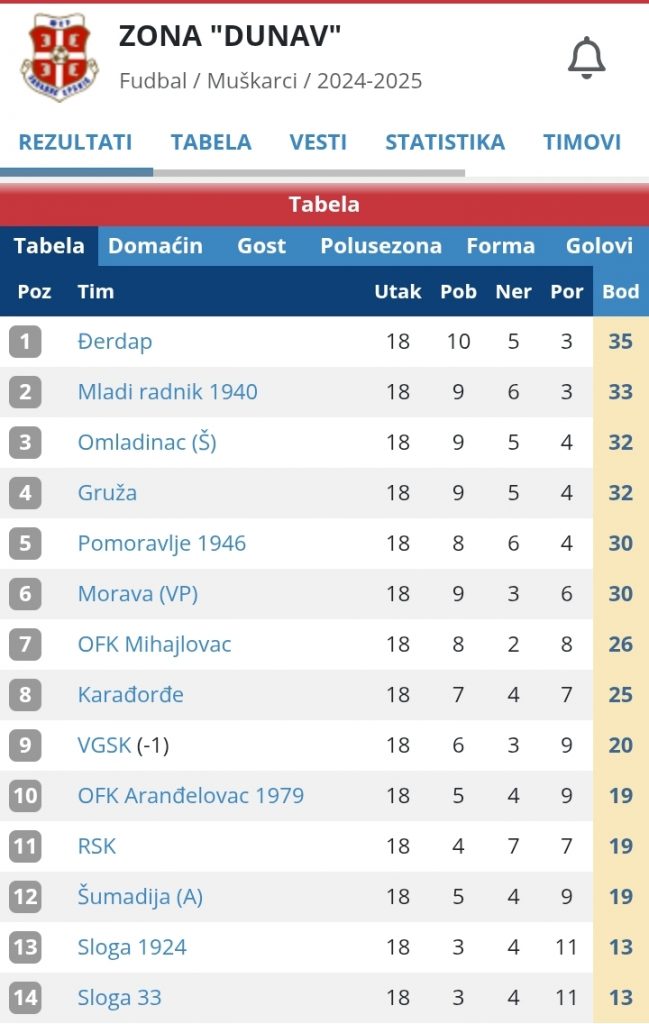Open the VESTI tab

click(x=318, y=142)
